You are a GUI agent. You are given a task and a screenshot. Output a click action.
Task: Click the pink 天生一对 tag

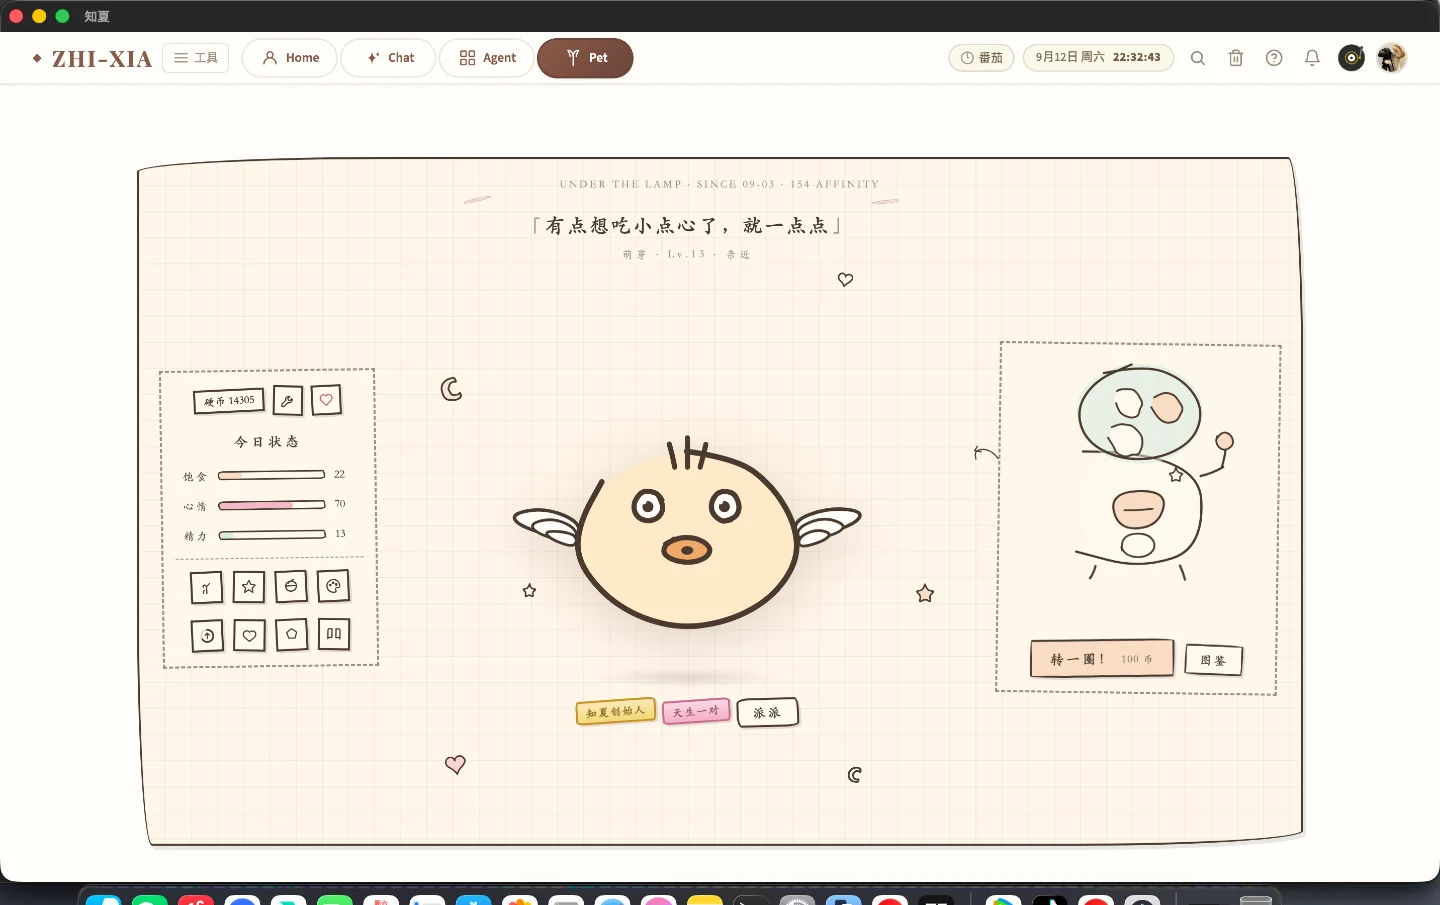click(696, 711)
